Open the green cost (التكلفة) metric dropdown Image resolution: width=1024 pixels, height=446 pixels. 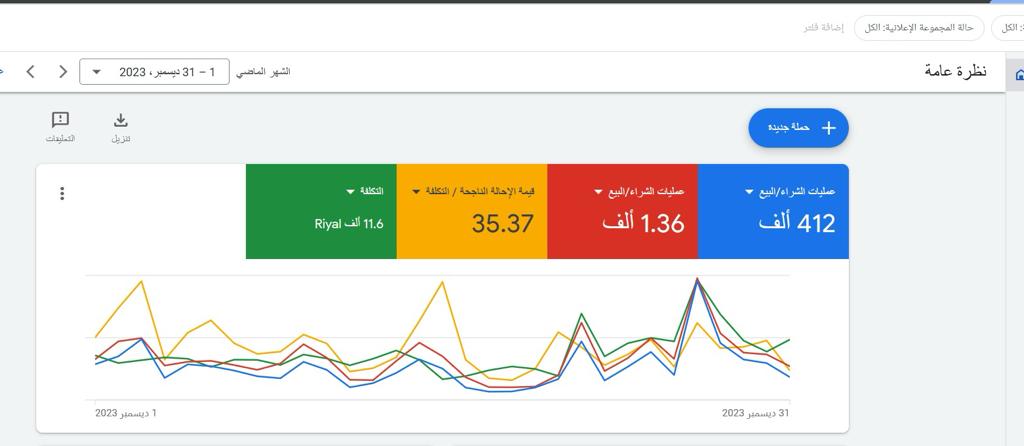(350, 191)
